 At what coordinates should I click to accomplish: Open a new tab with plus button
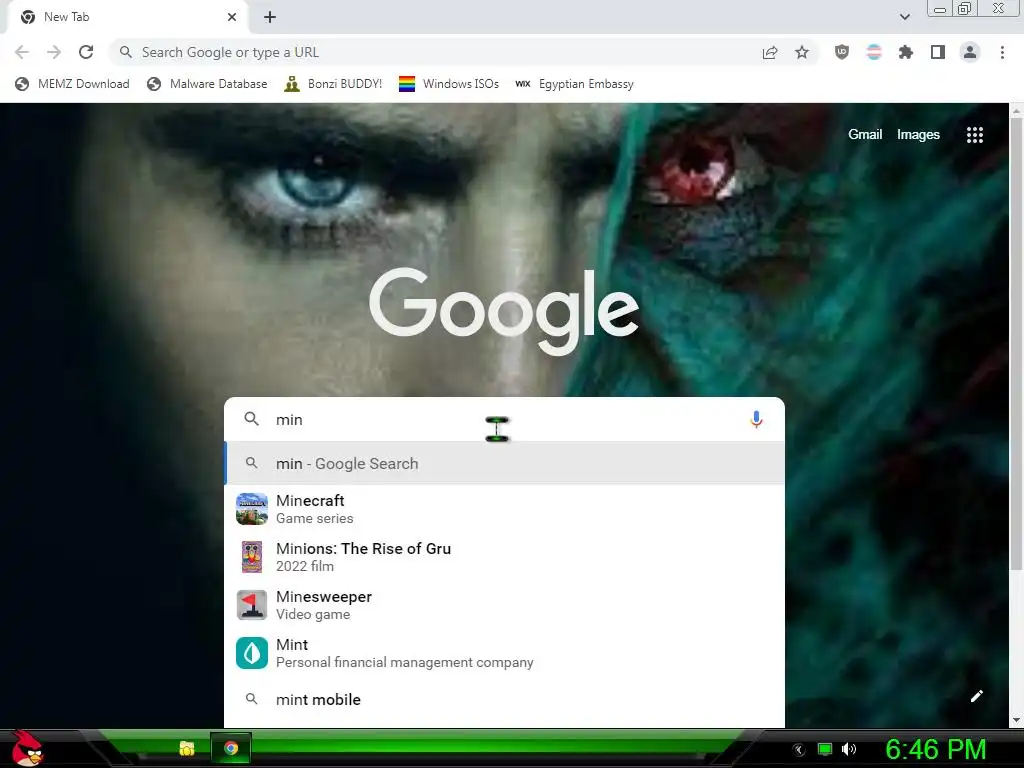(x=270, y=17)
